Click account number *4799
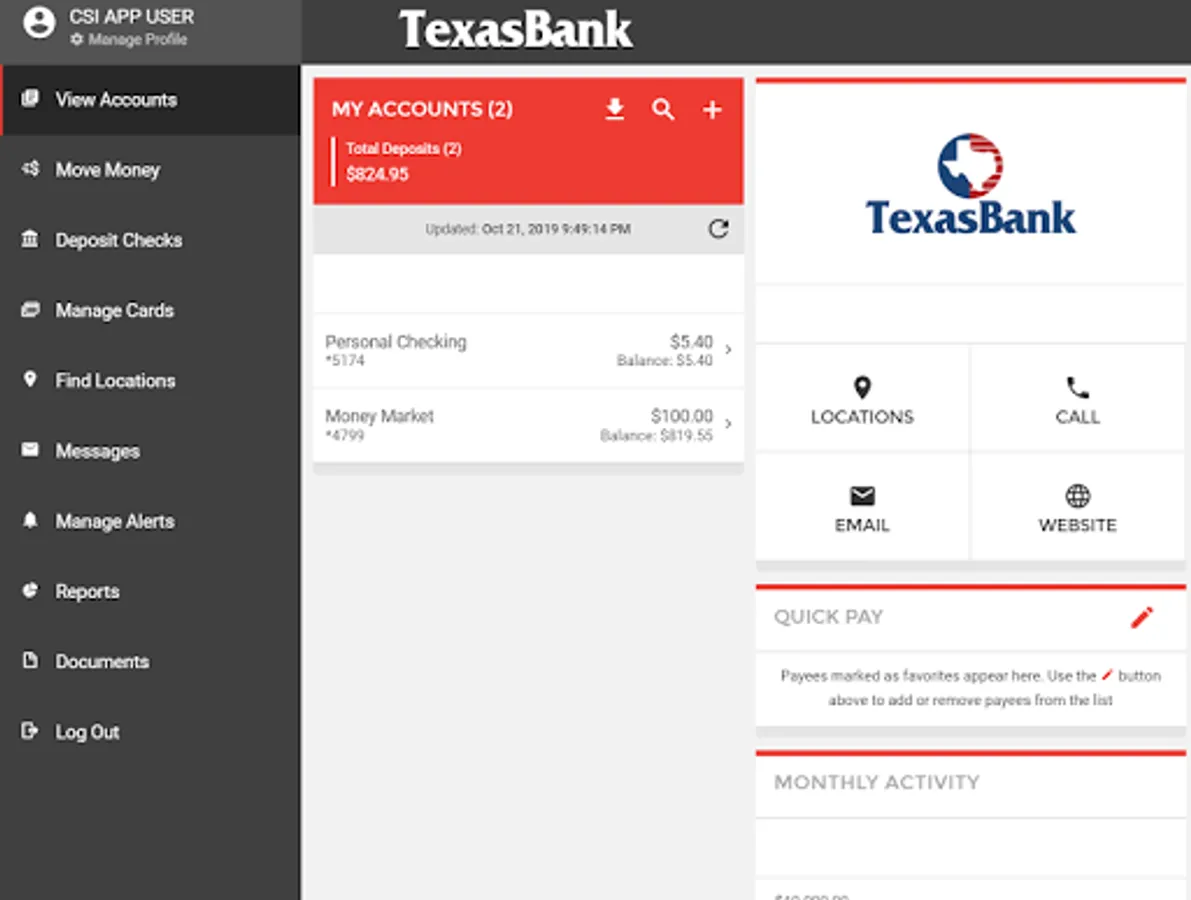 coord(345,435)
